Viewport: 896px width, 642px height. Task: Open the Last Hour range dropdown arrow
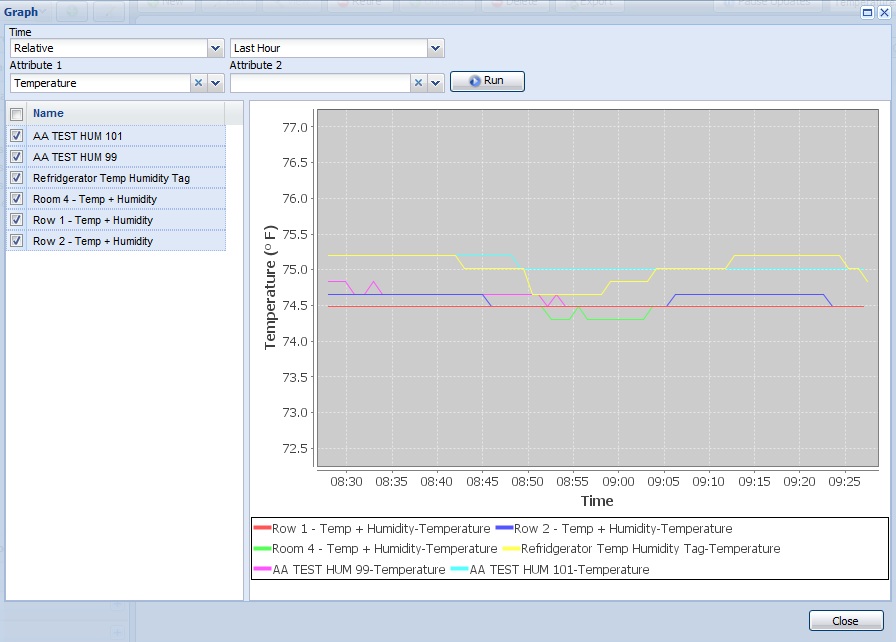pos(435,48)
